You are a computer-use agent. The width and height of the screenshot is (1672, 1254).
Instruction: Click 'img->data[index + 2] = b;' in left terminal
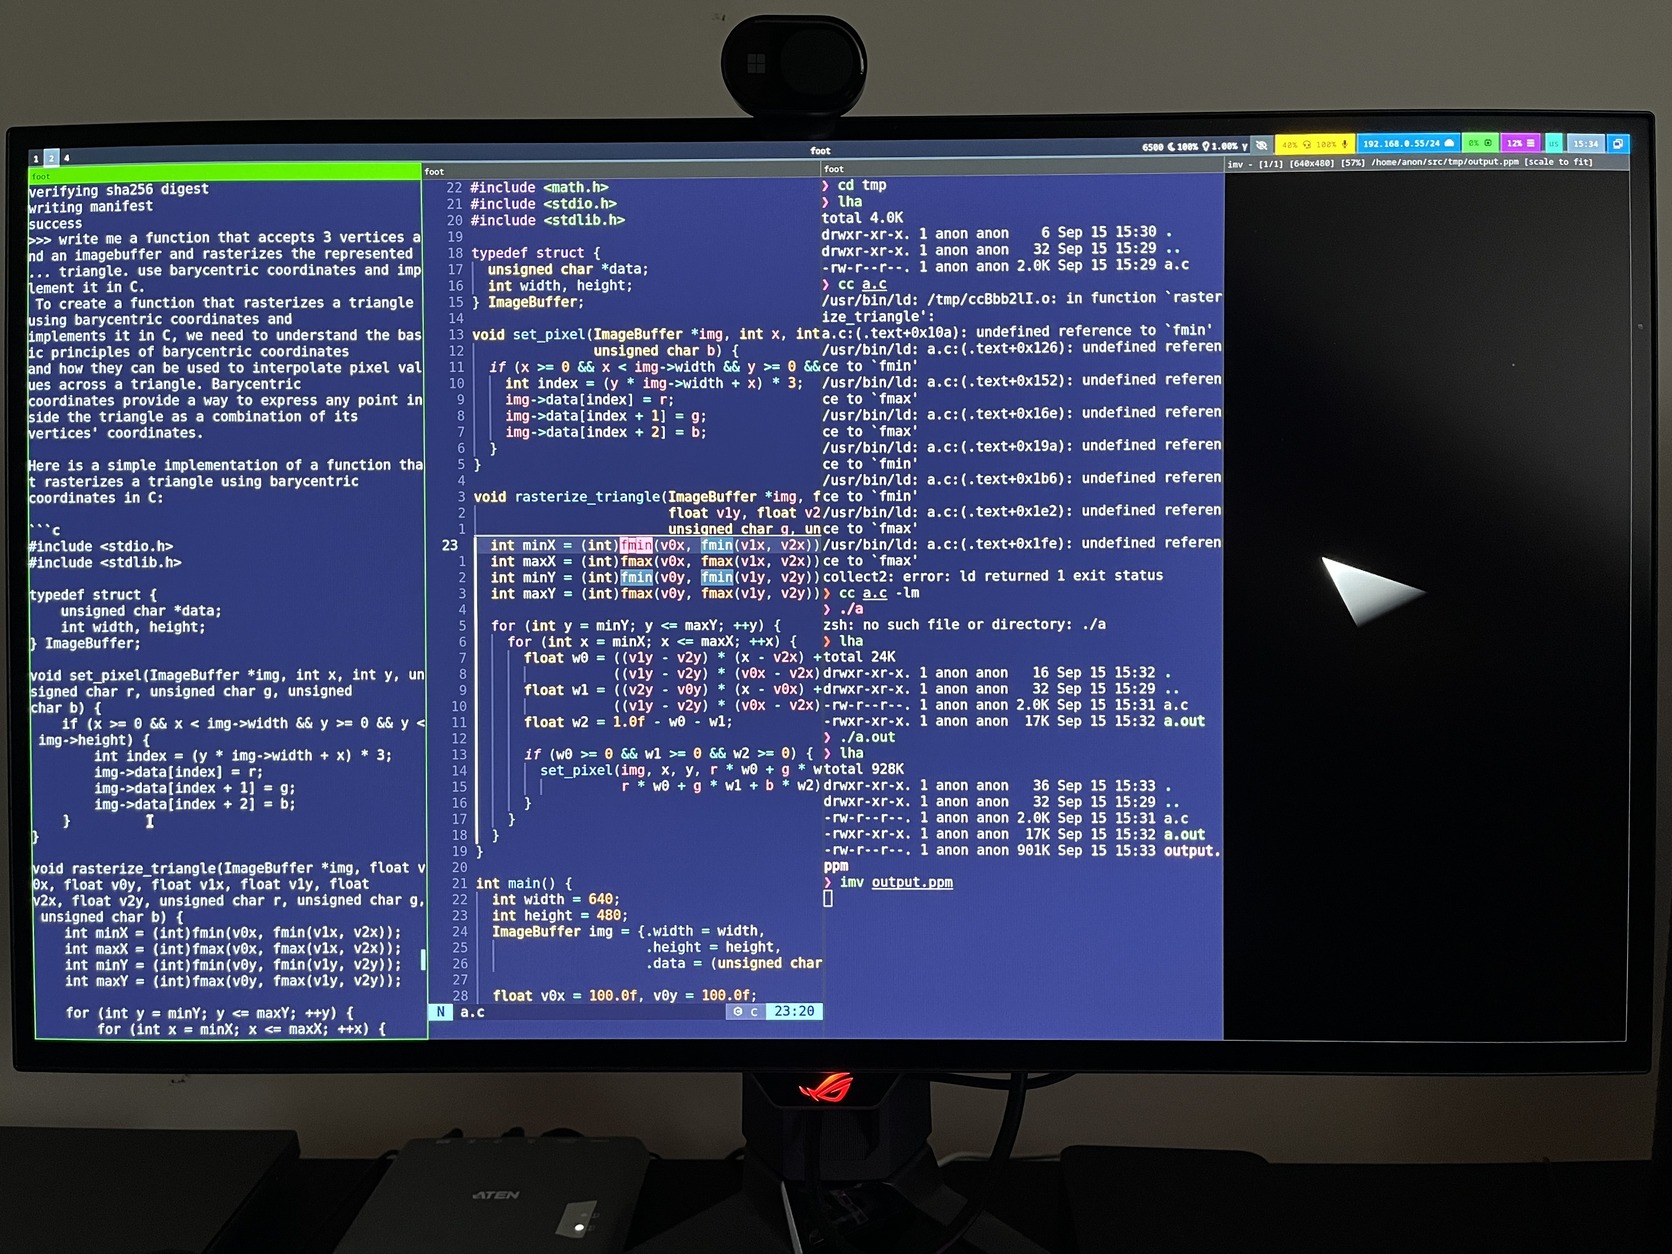[x=194, y=804]
